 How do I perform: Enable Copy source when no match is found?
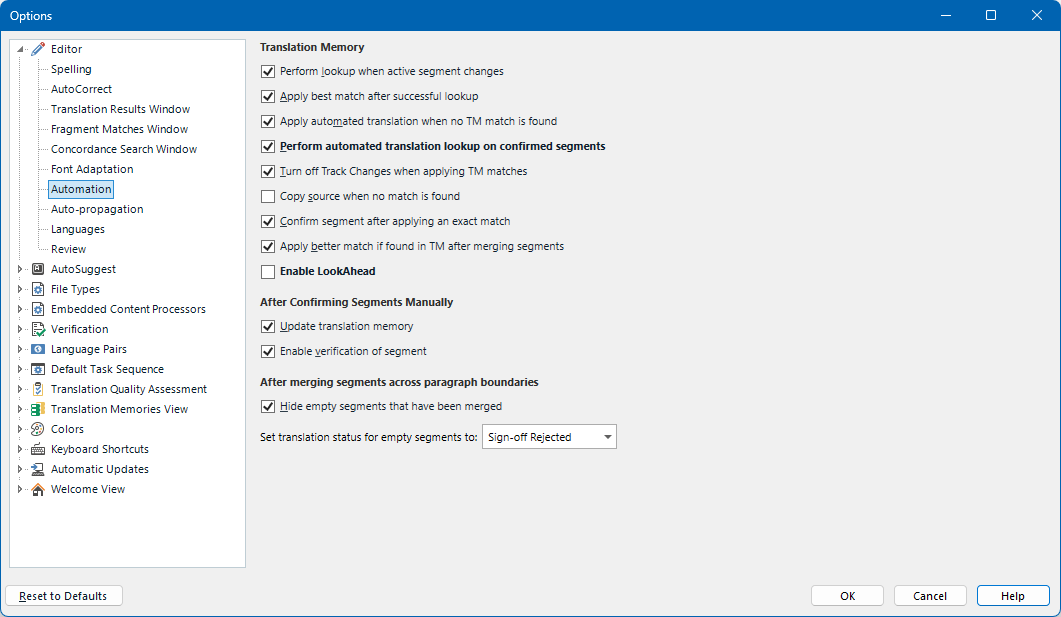click(268, 196)
